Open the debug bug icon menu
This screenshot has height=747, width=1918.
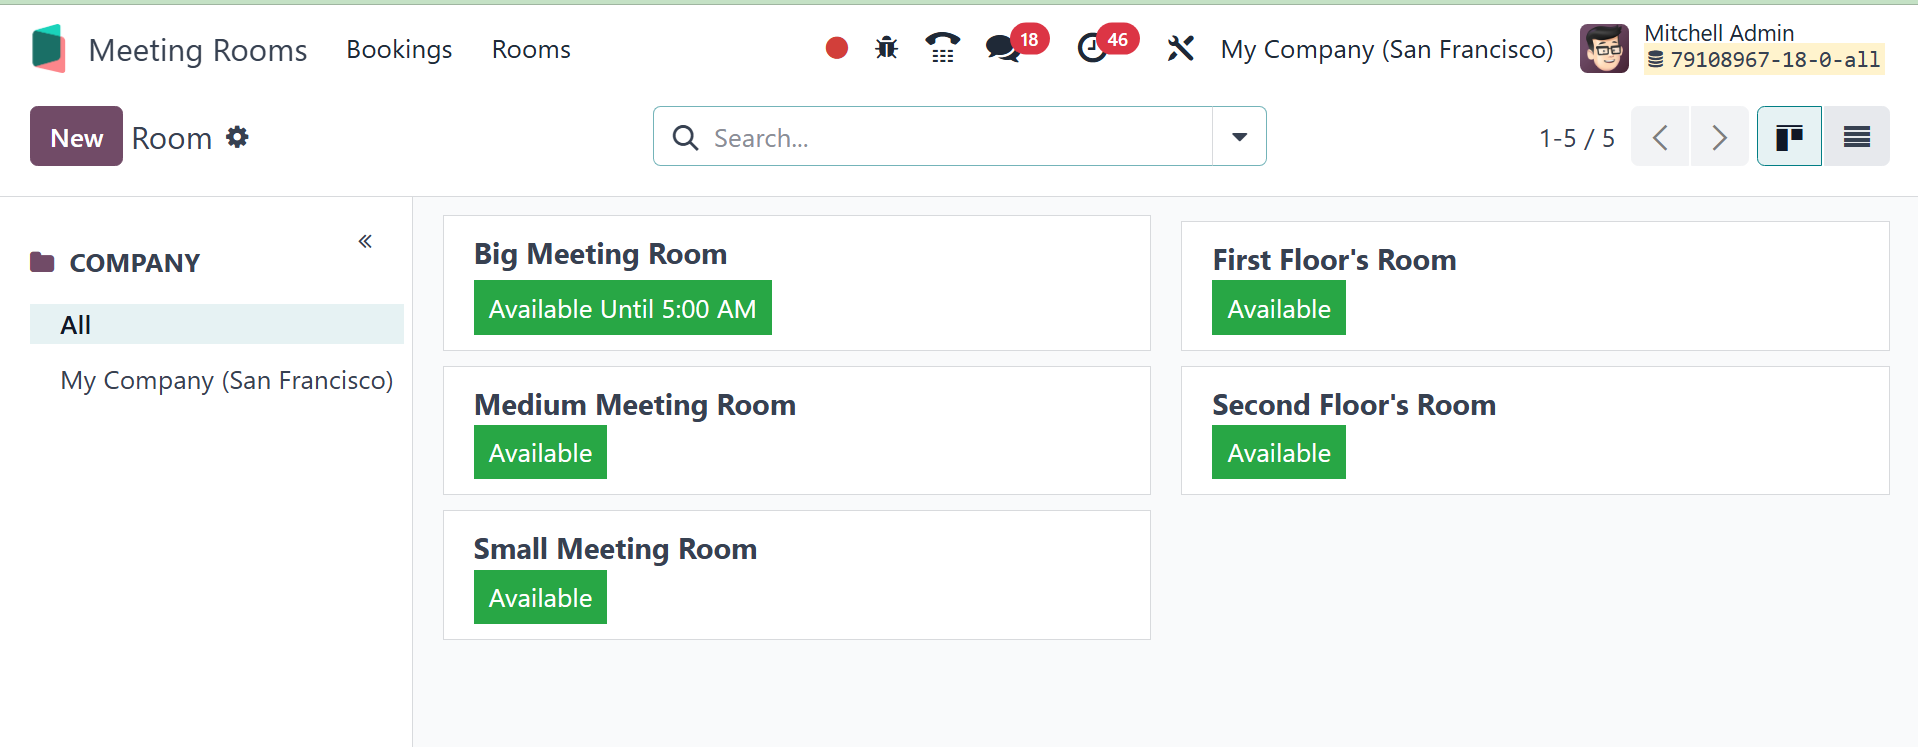click(x=887, y=48)
